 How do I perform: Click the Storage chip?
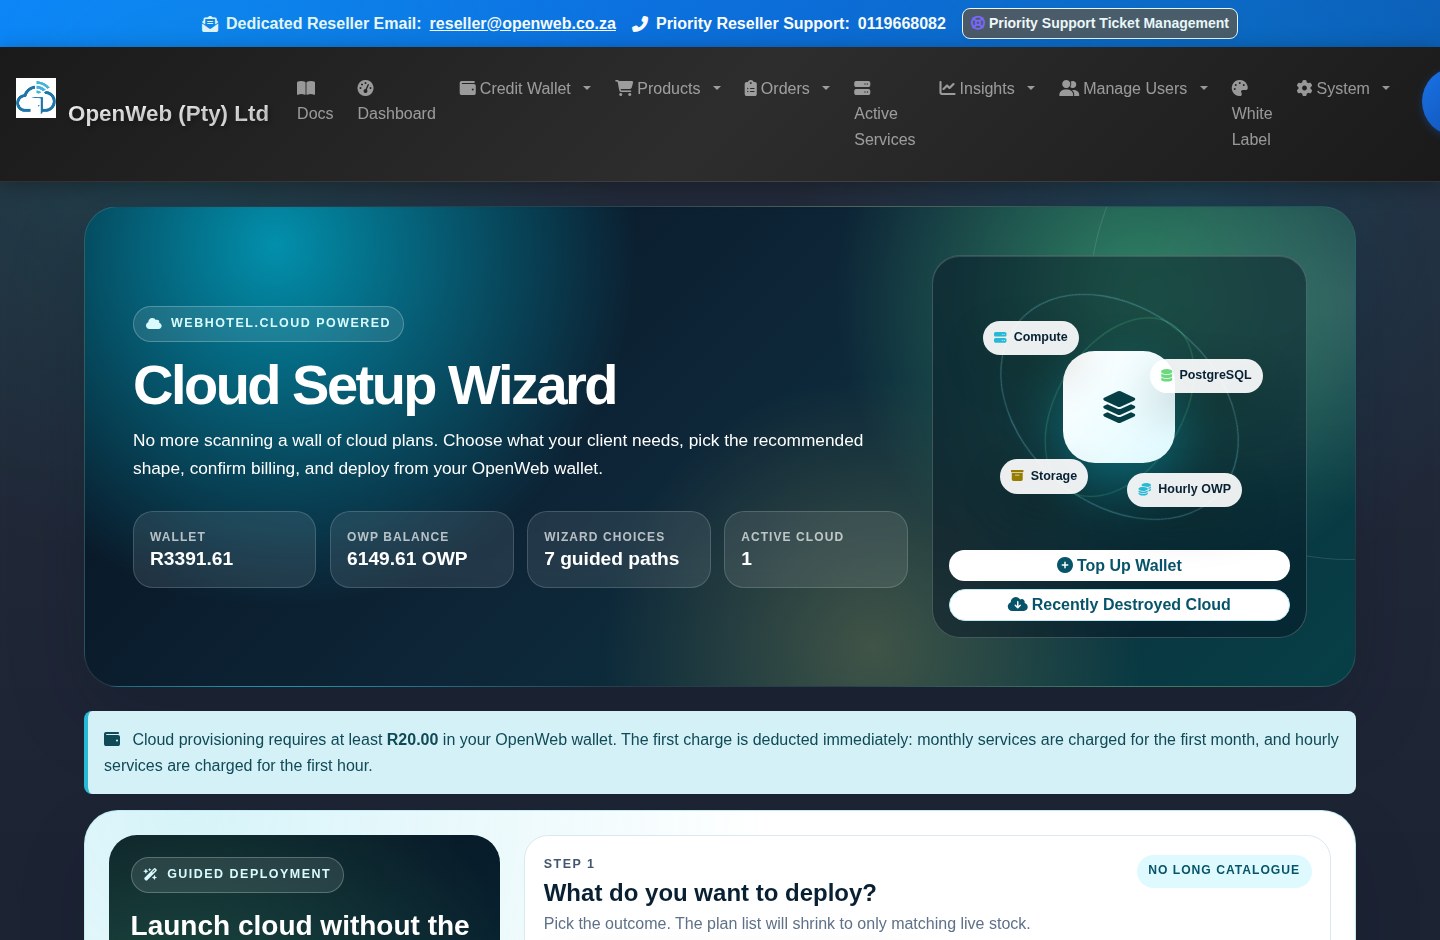coord(1044,476)
